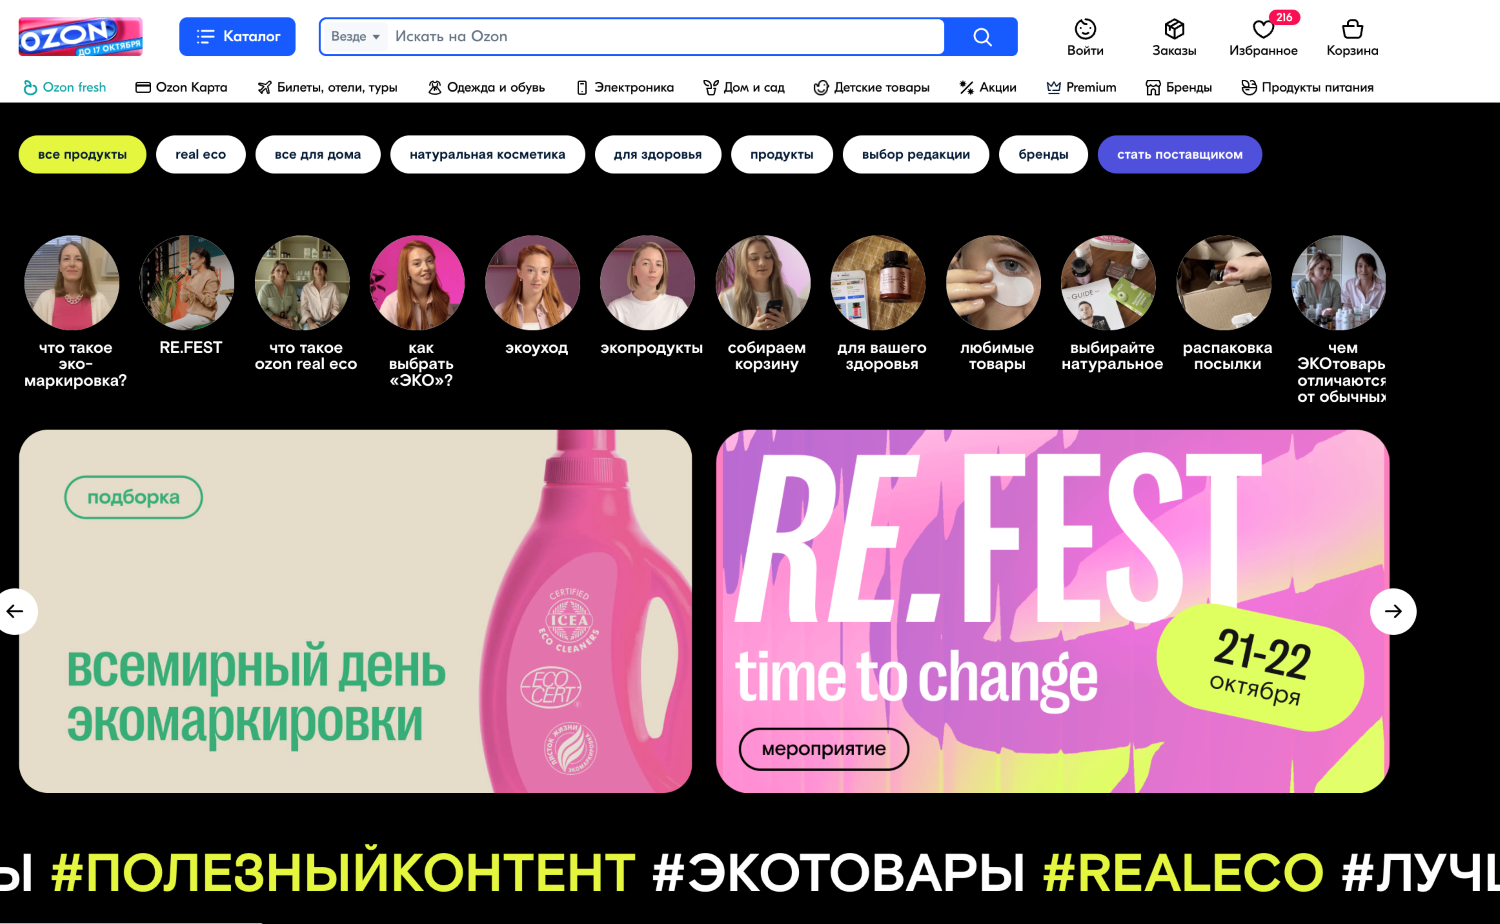This screenshot has height=924, width=1500.
Task: Open the экопродукты story circle
Action: coord(648,283)
